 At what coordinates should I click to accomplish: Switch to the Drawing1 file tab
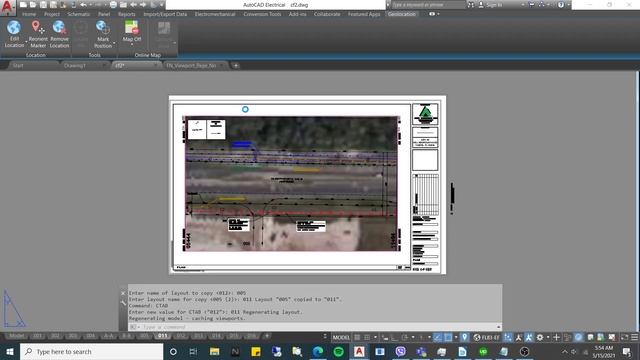(x=75, y=65)
